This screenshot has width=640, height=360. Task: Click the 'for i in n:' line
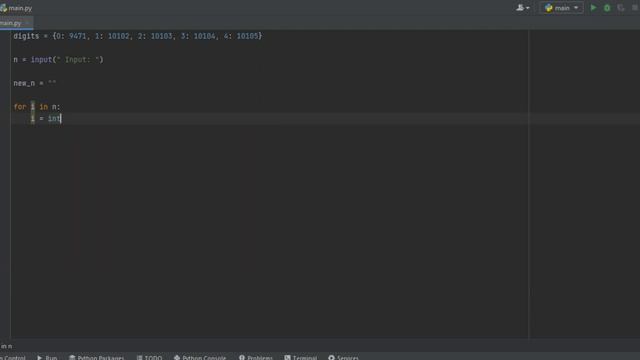pyautogui.click(x=37, y=107)
